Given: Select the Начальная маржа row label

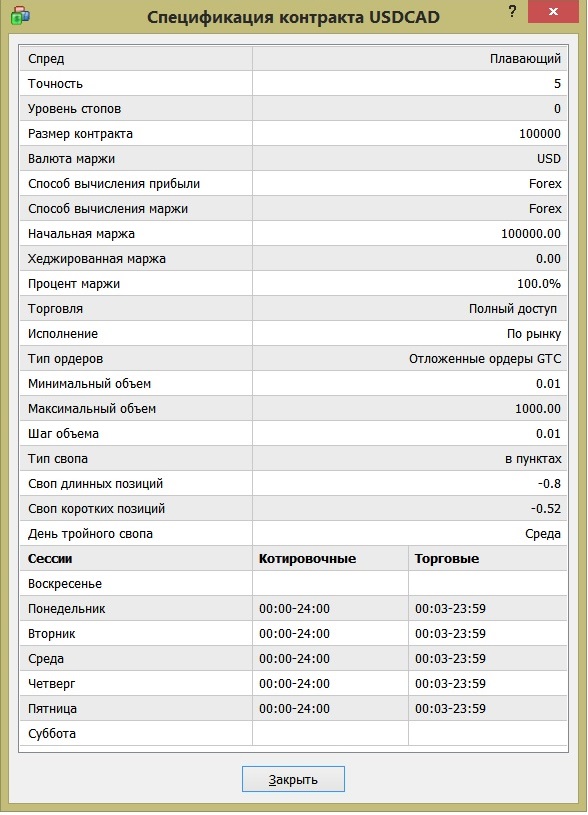Looking at the screenshot, I should [x=82, y=233].
